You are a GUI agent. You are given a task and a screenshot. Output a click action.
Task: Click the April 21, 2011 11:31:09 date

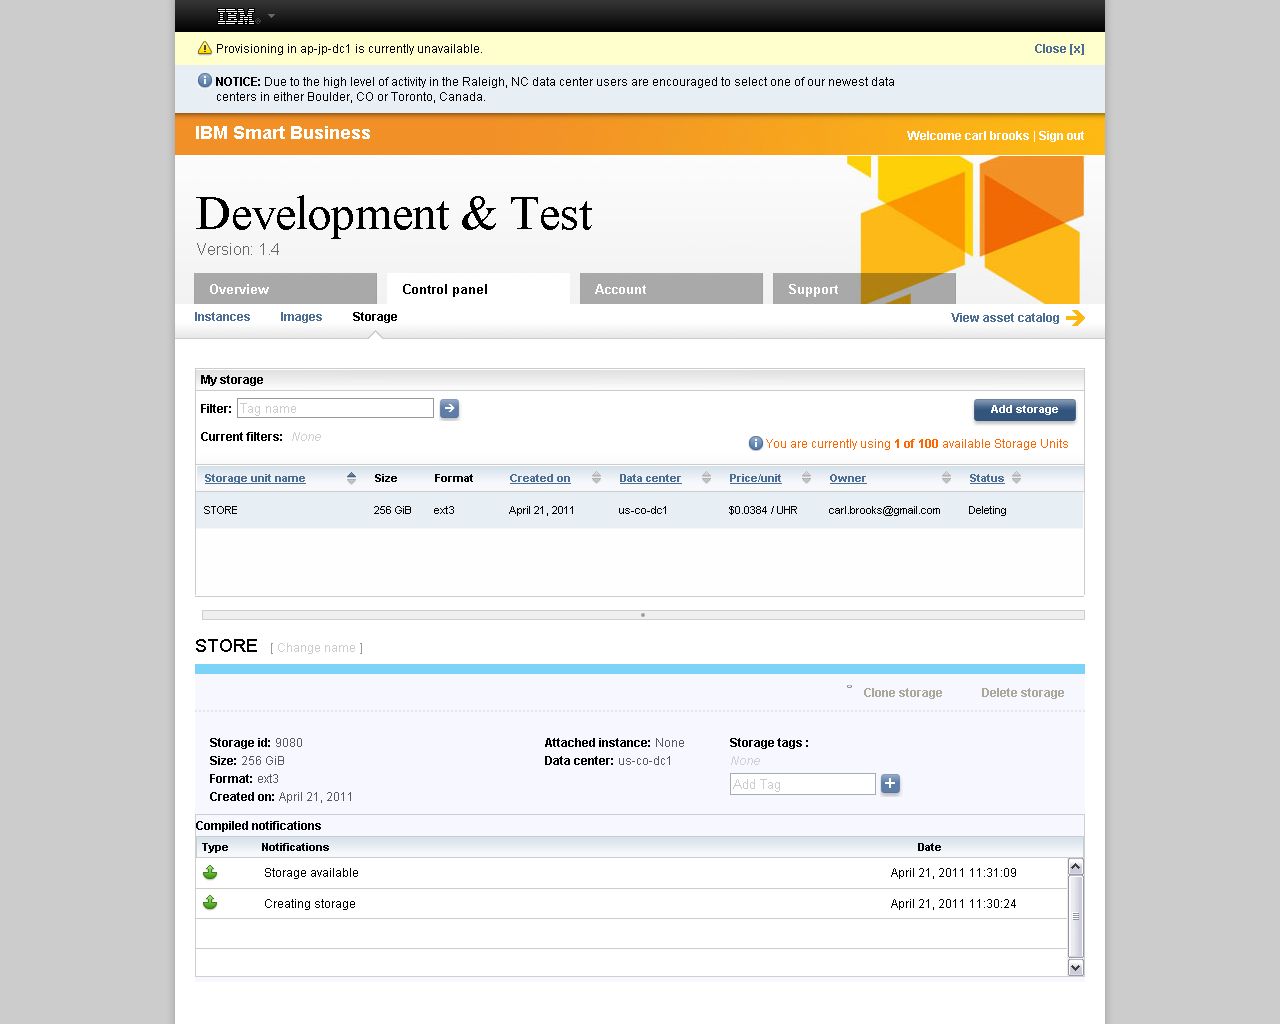coord(953,873)
